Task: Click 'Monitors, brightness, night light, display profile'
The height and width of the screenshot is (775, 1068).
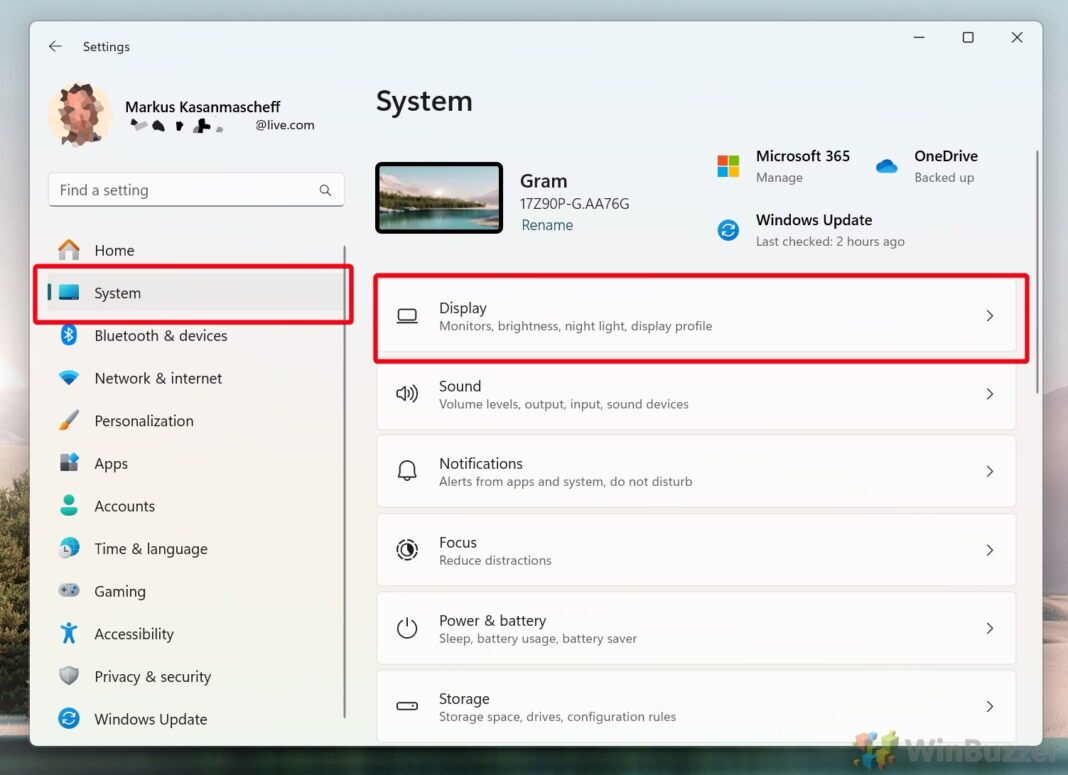Action: (x=576, y=326)
